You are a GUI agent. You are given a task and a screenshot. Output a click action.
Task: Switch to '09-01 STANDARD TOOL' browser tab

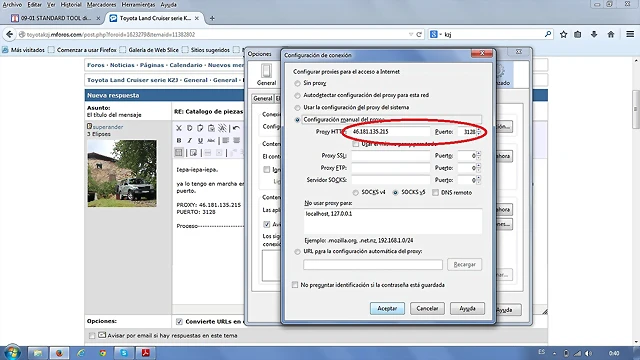click(x=56, y=18)
